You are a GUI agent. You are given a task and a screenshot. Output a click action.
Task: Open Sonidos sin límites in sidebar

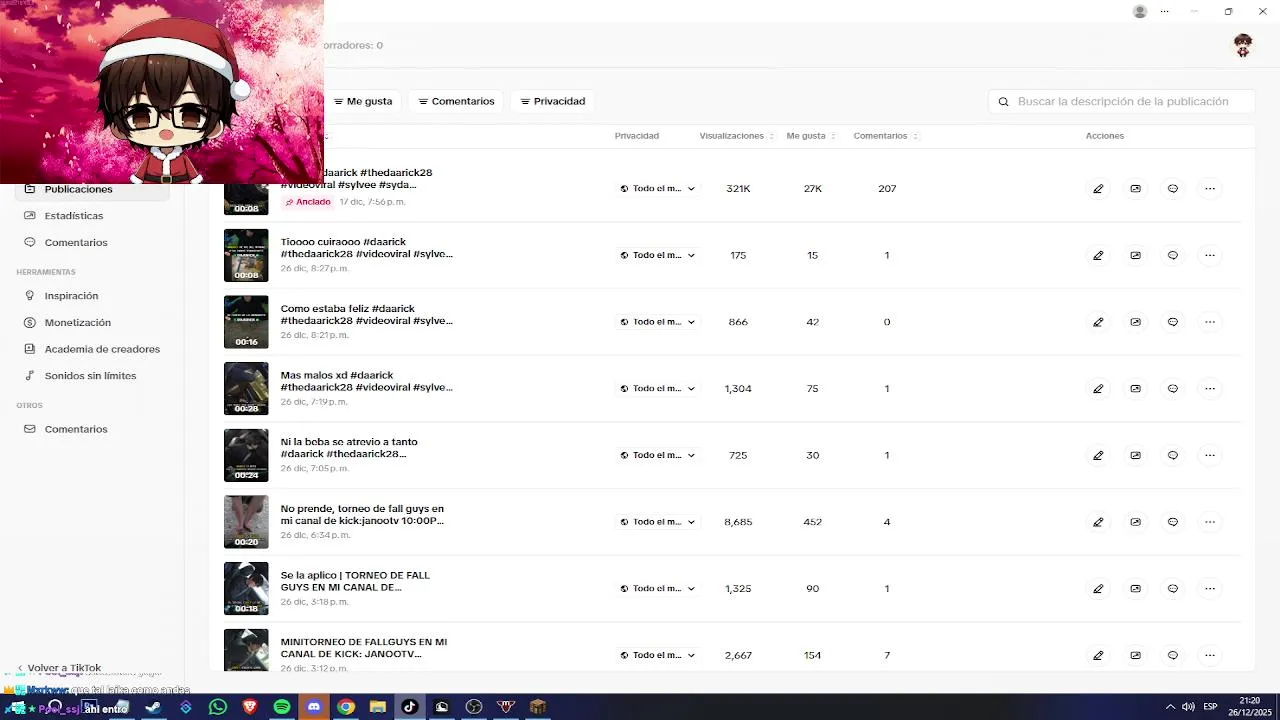click(x=92, y=376)
